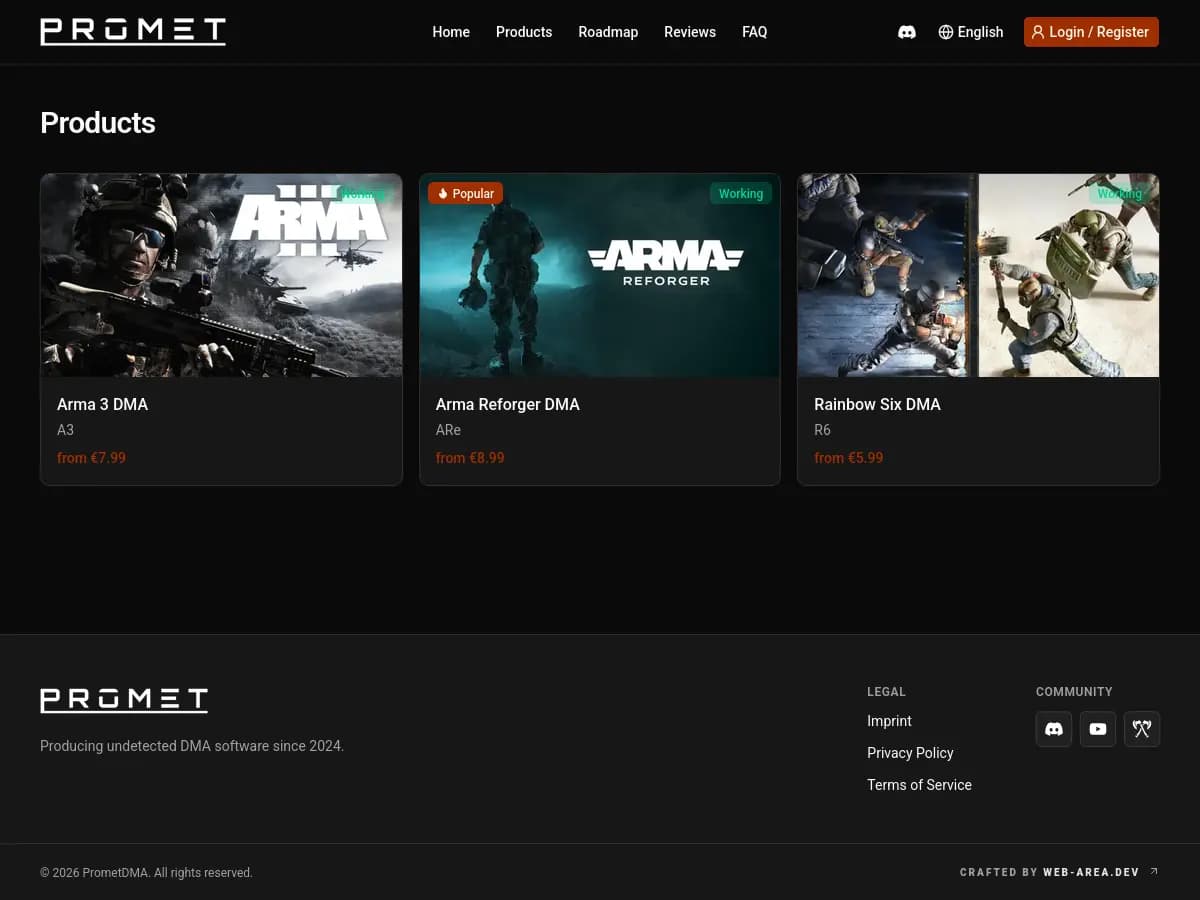Viewport: 1200px width, 900px height.
Task: Select the Arma 3 DMA product title
Action: pyautogui.click(x=102, y=404)
